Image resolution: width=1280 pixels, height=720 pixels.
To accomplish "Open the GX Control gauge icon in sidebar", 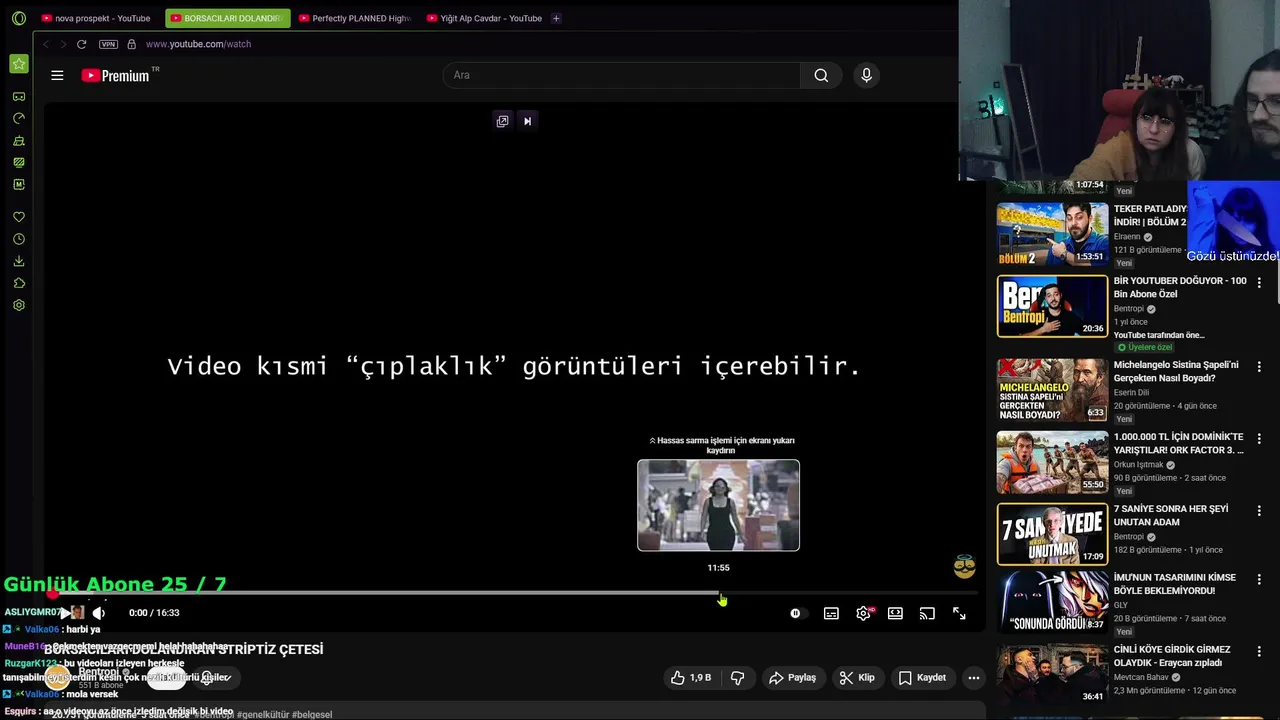I will click(18, 118).
